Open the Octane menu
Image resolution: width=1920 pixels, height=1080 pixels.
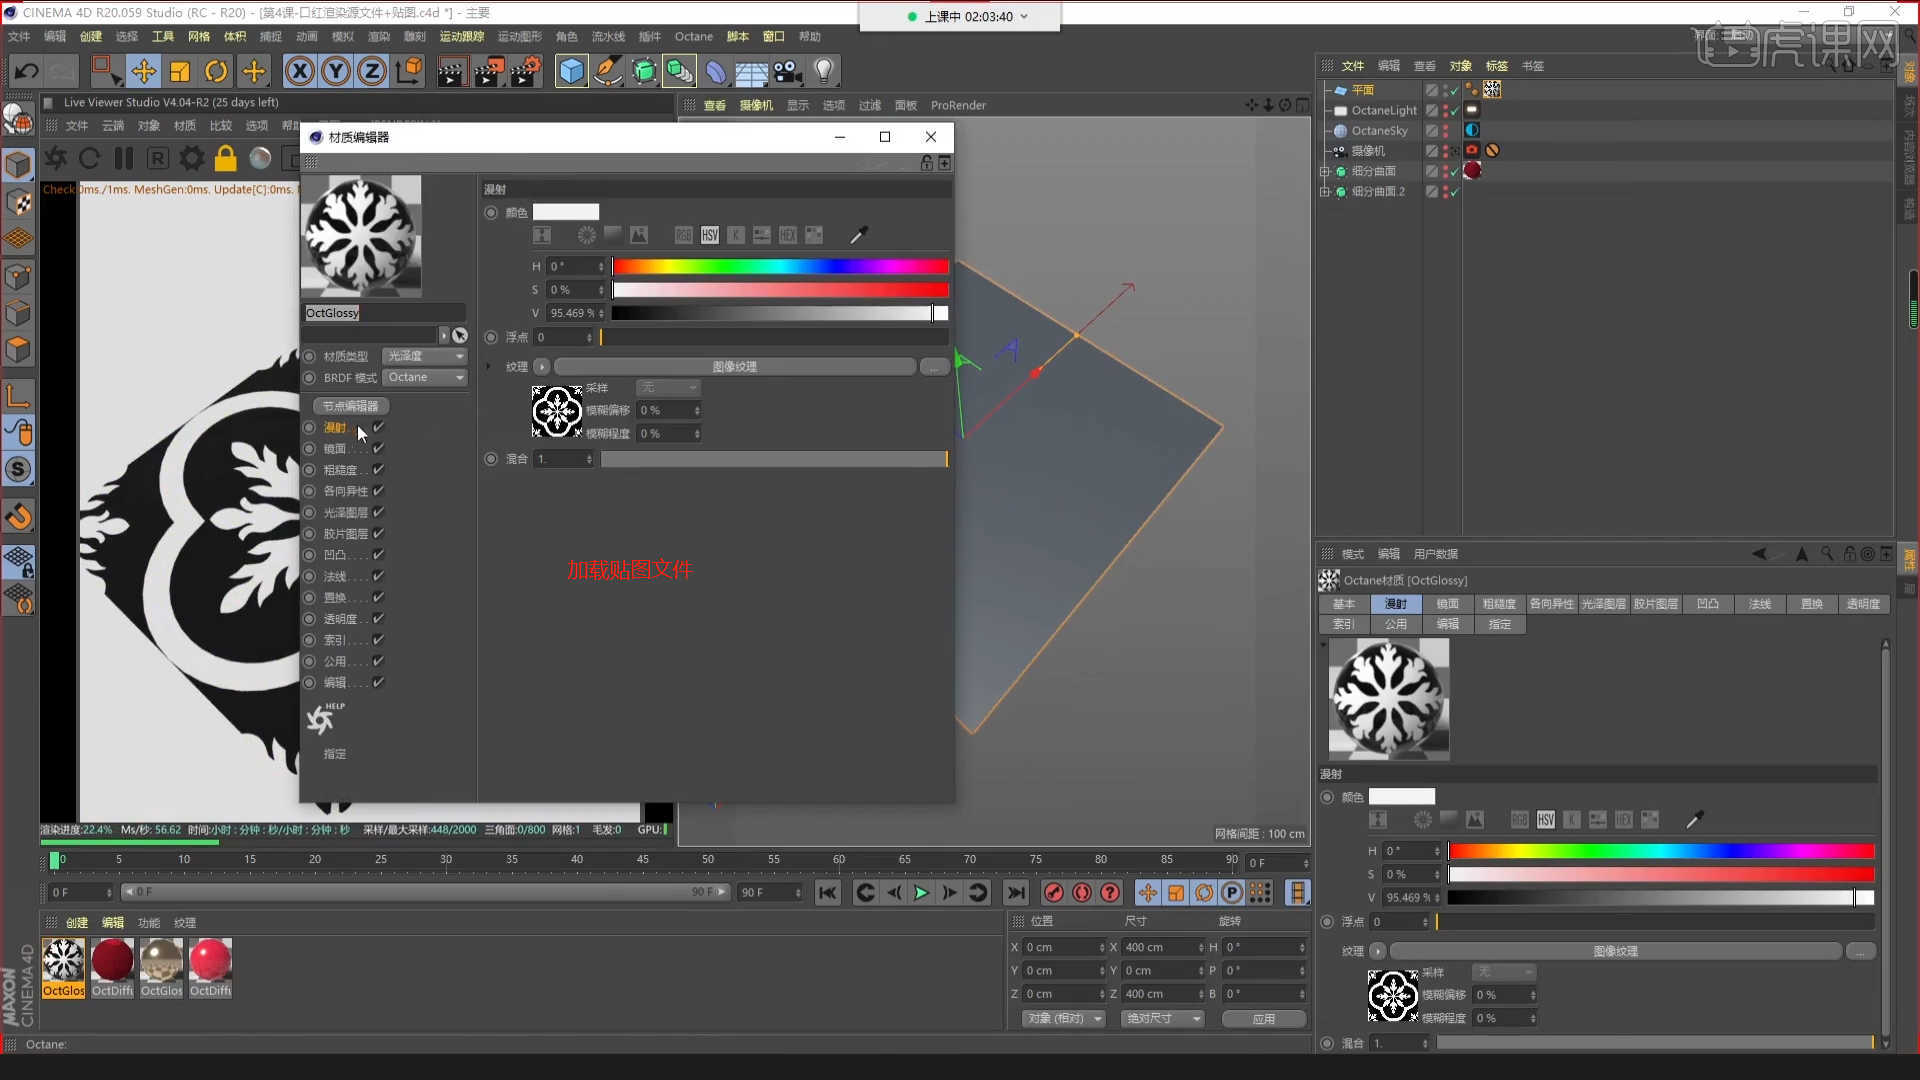point(693,36)
